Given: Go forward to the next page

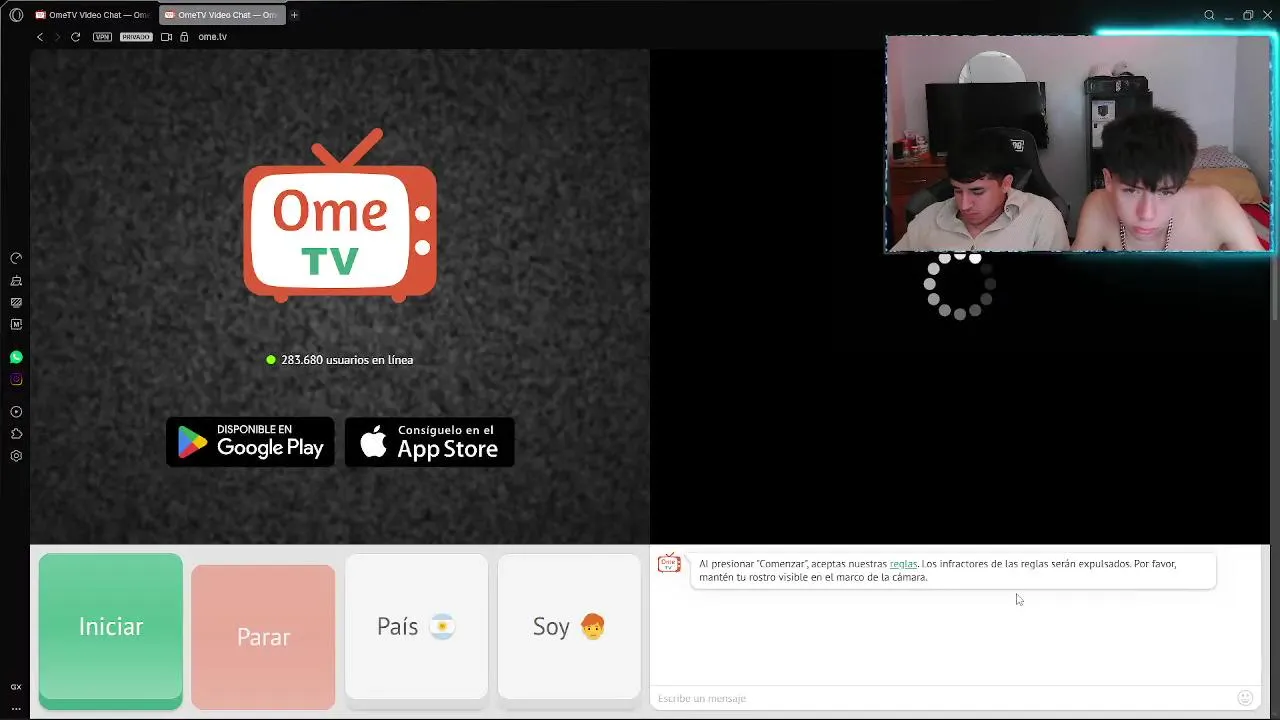Looking at the screenshot, I should [x=57, y=37].
